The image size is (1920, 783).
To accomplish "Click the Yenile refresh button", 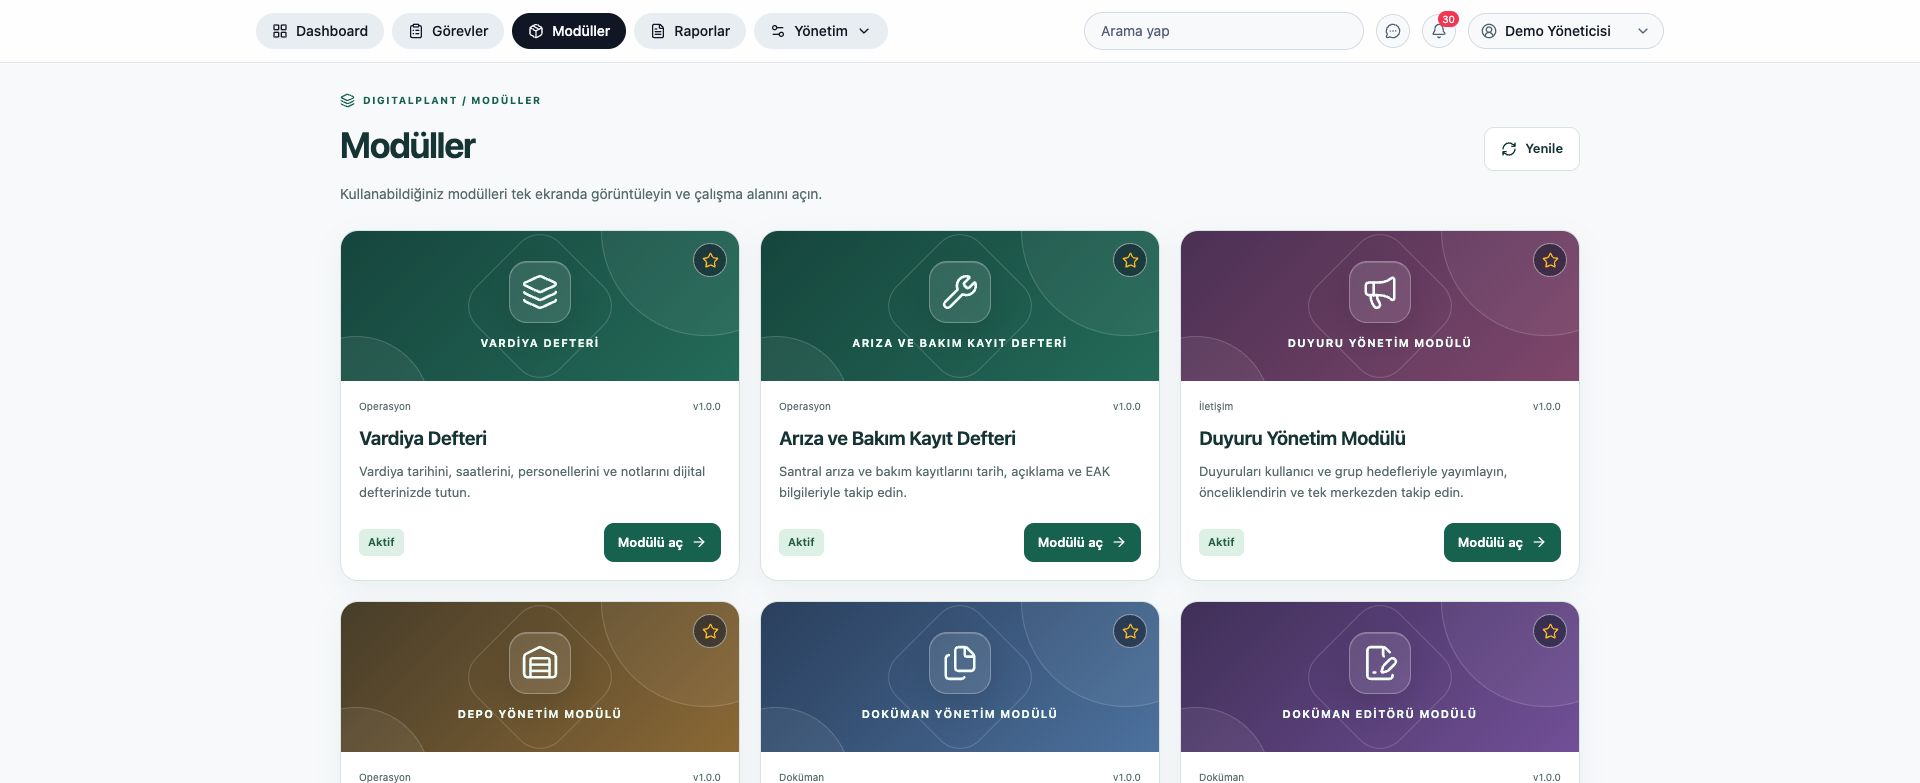I will (1532, 149).
